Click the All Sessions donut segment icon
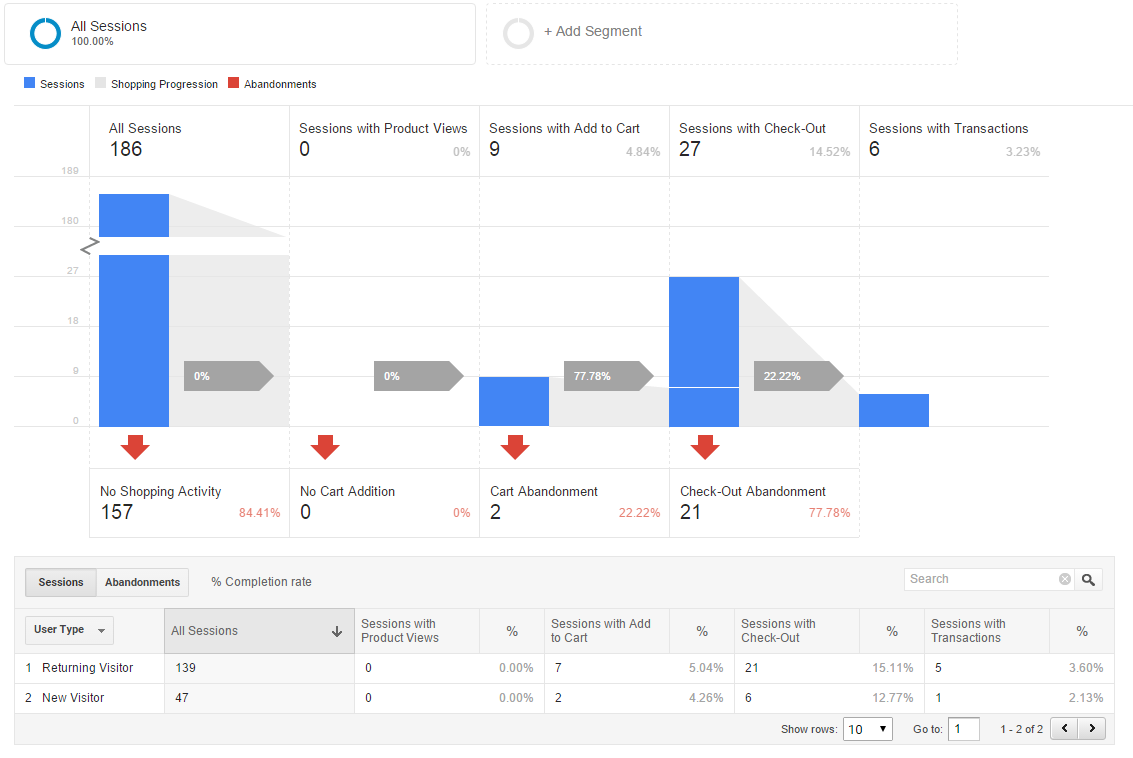Viewport: 1133px width, 758px height. (x=46, y=33)
